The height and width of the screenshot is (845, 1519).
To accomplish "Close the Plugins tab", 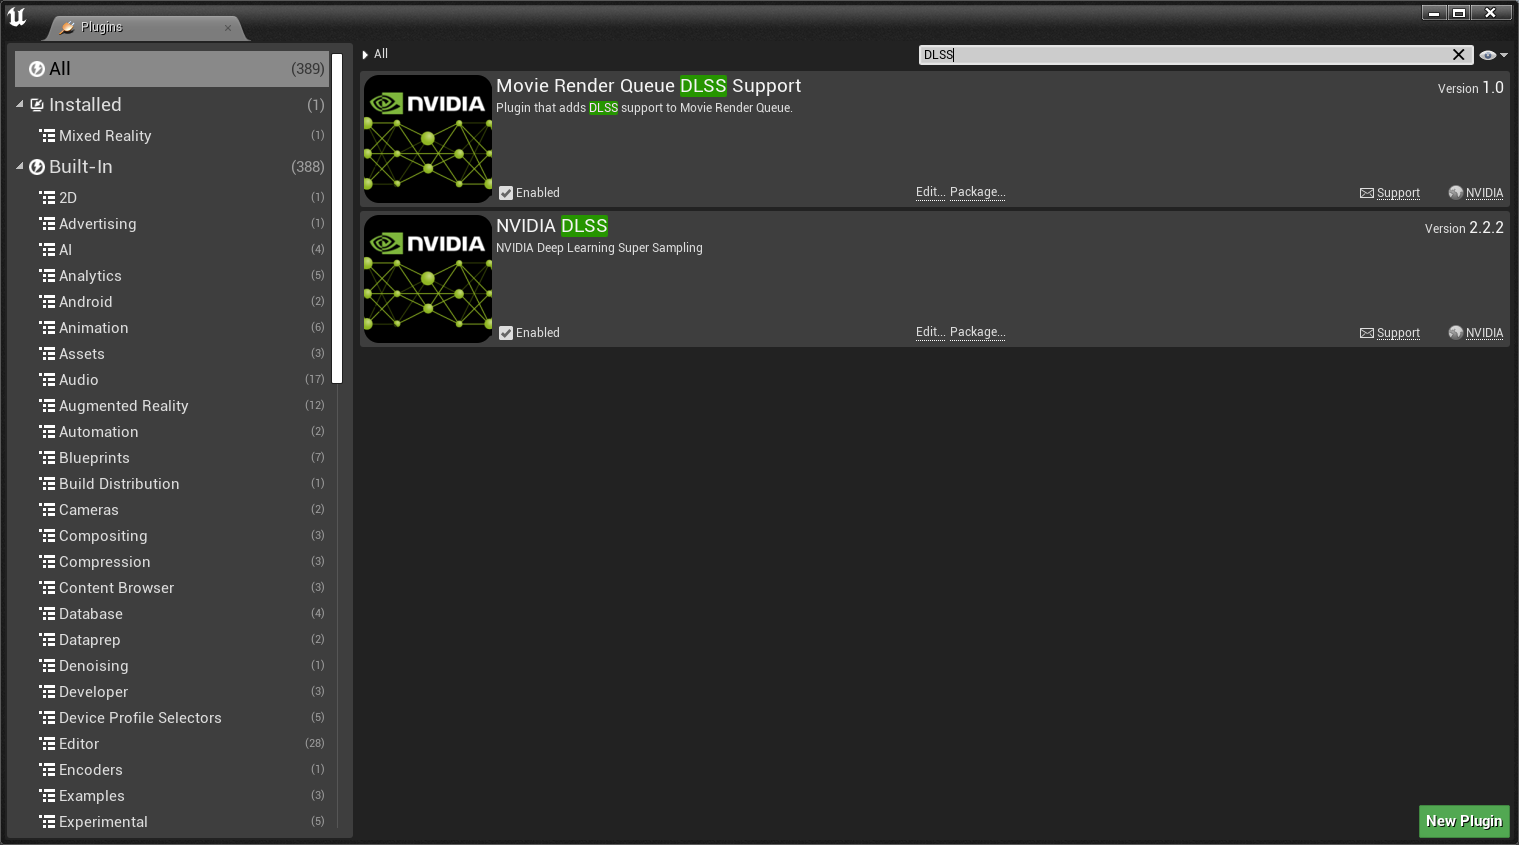I will pos(228,28).
